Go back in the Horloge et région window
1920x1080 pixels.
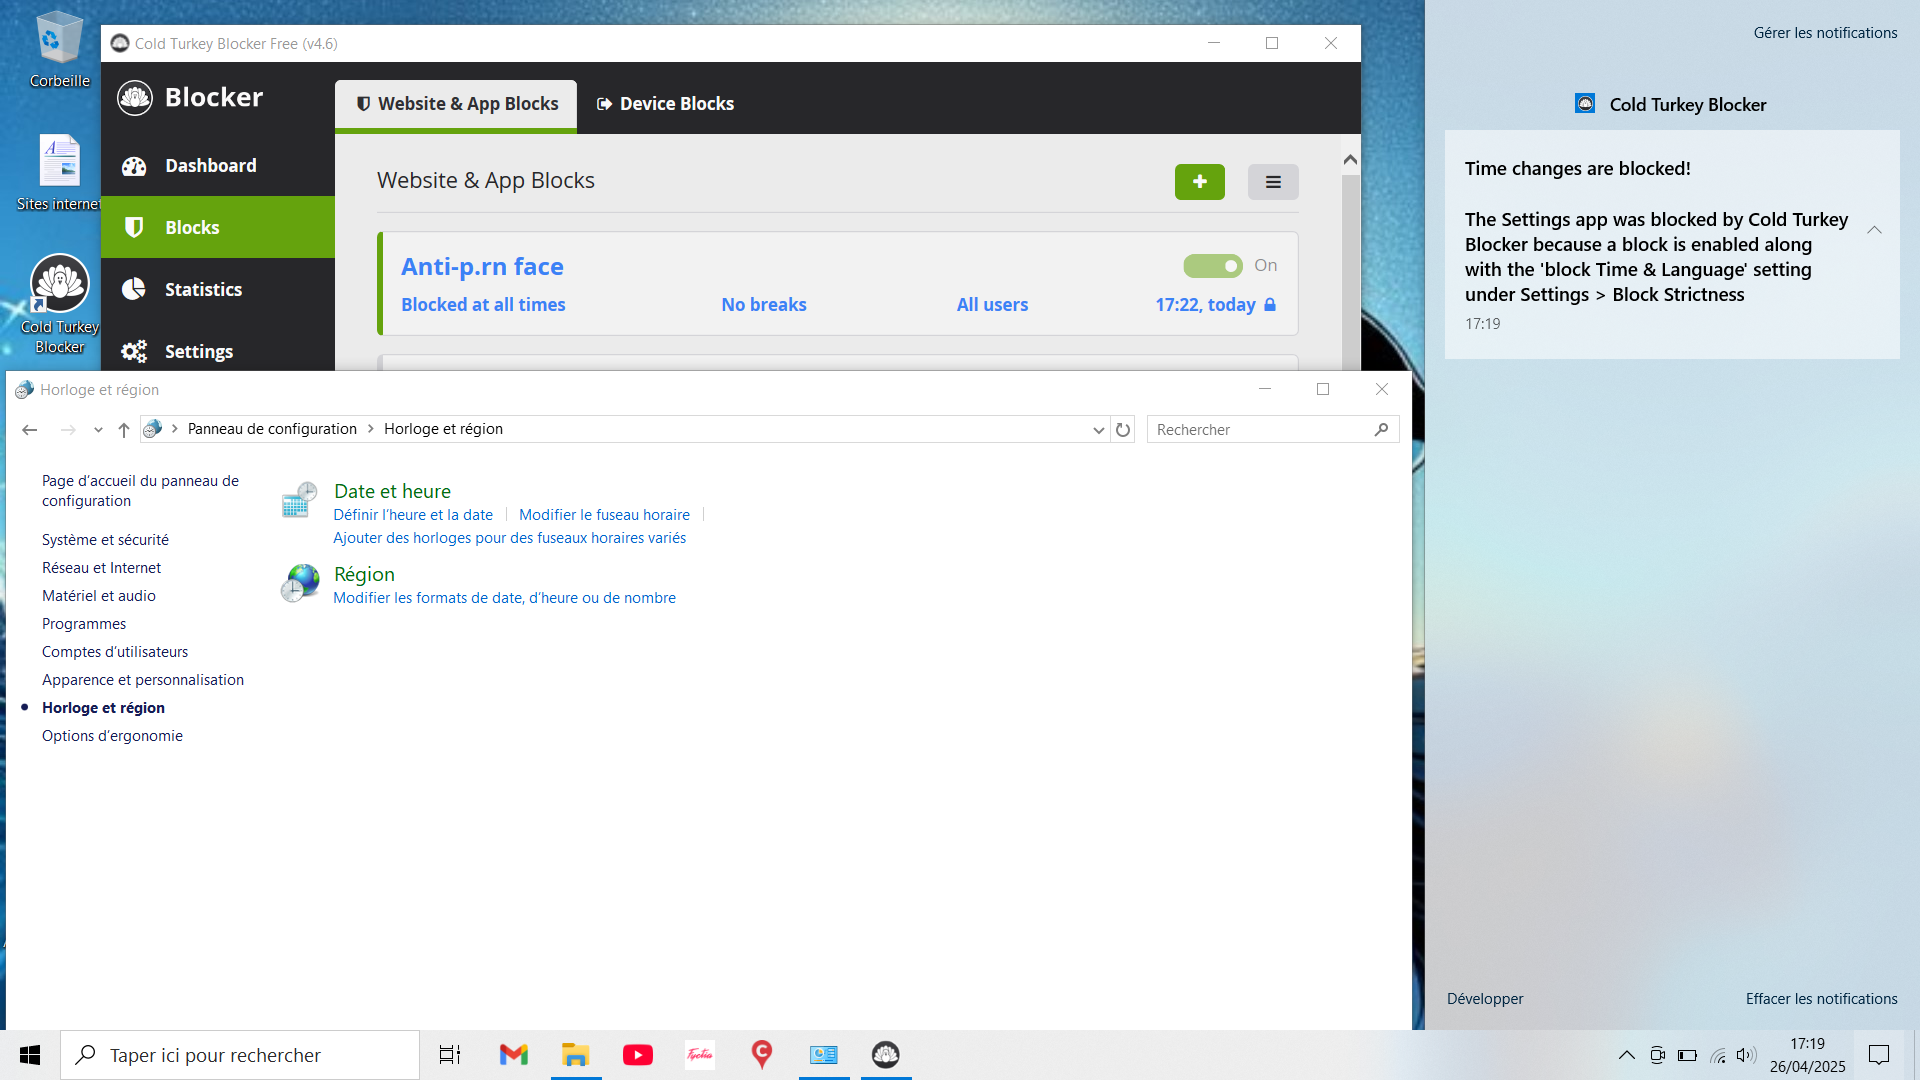click(x=30, y=430)
